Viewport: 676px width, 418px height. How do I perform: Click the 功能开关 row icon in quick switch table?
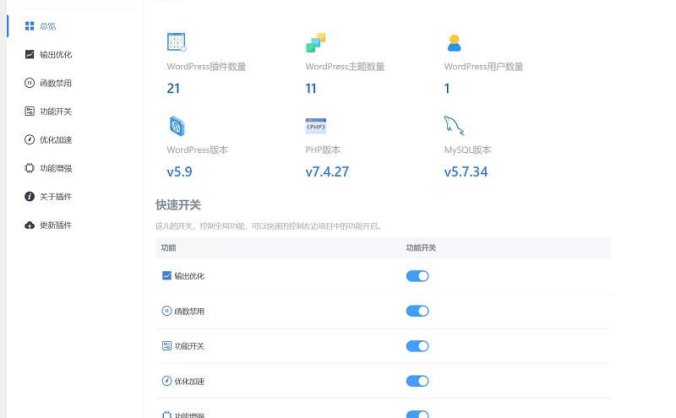(x=167, y=346)
